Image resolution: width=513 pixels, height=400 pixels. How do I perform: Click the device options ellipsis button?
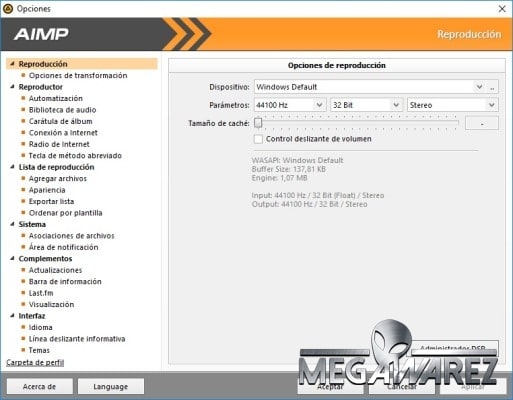coord(492,87)
